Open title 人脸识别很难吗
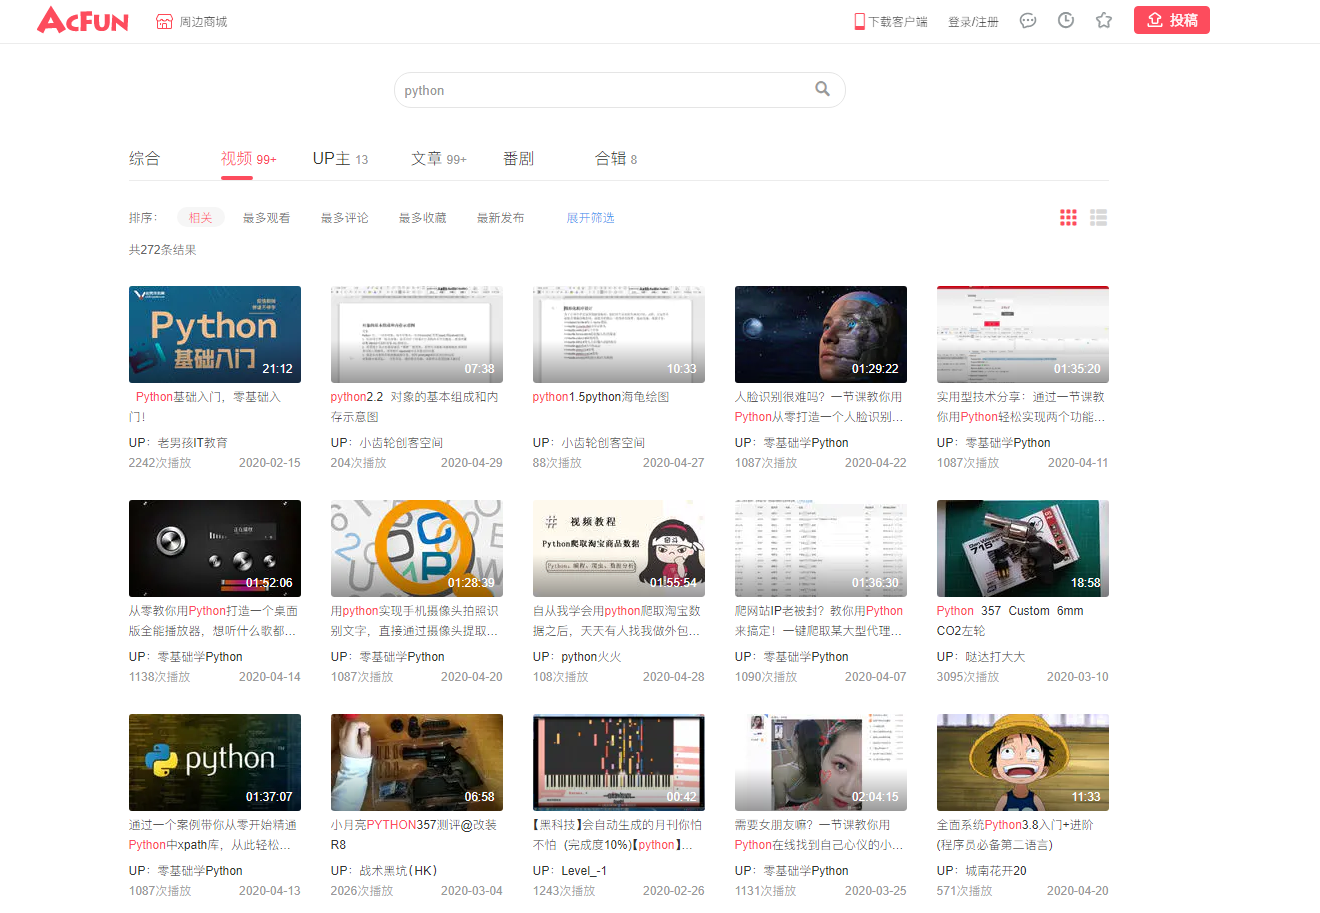 (x=819, y=407)
